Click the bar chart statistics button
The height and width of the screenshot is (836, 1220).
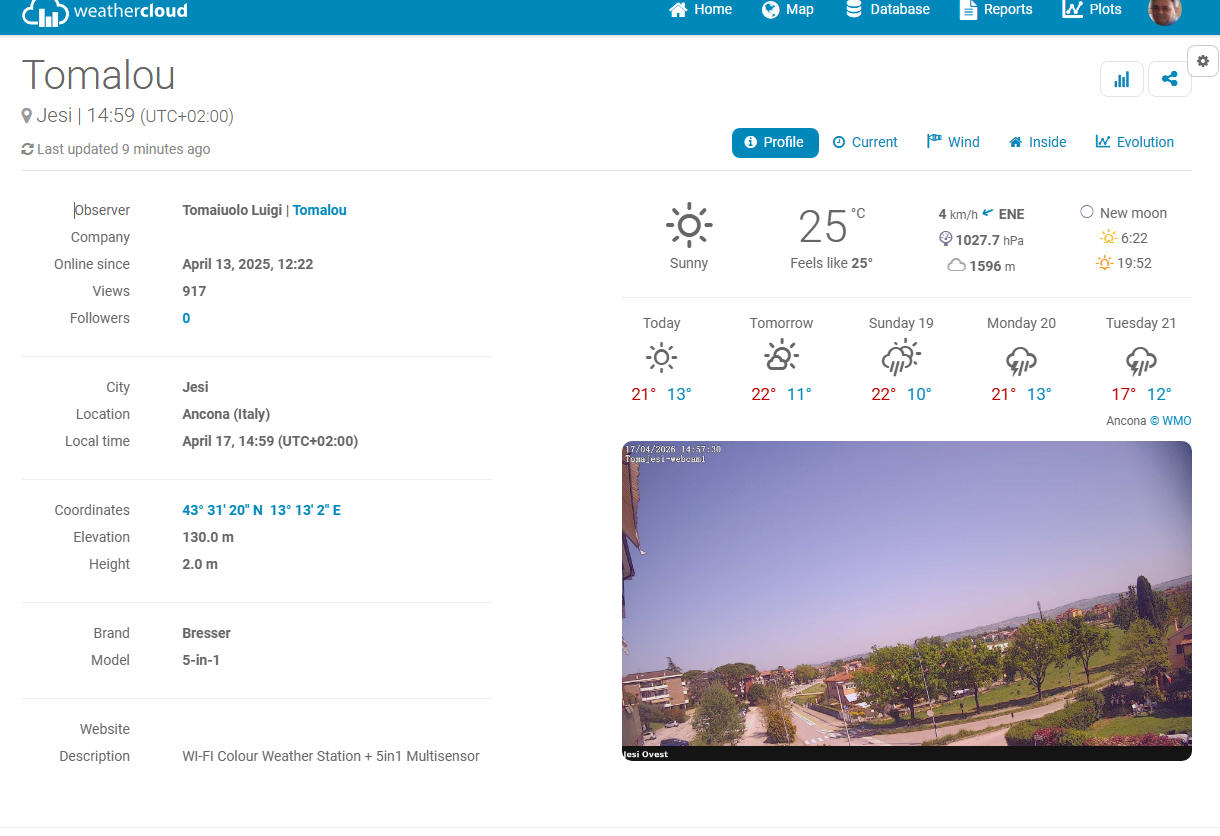[1121, 80]
